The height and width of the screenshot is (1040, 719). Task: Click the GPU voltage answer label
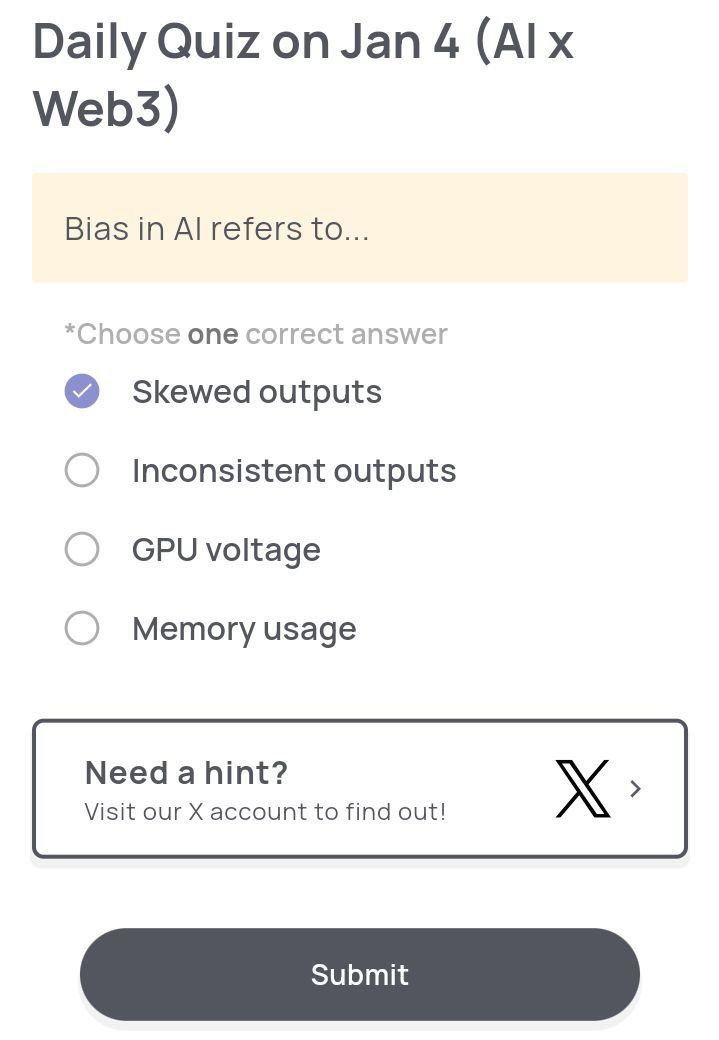pyautogui.click(x=226, y=549)
